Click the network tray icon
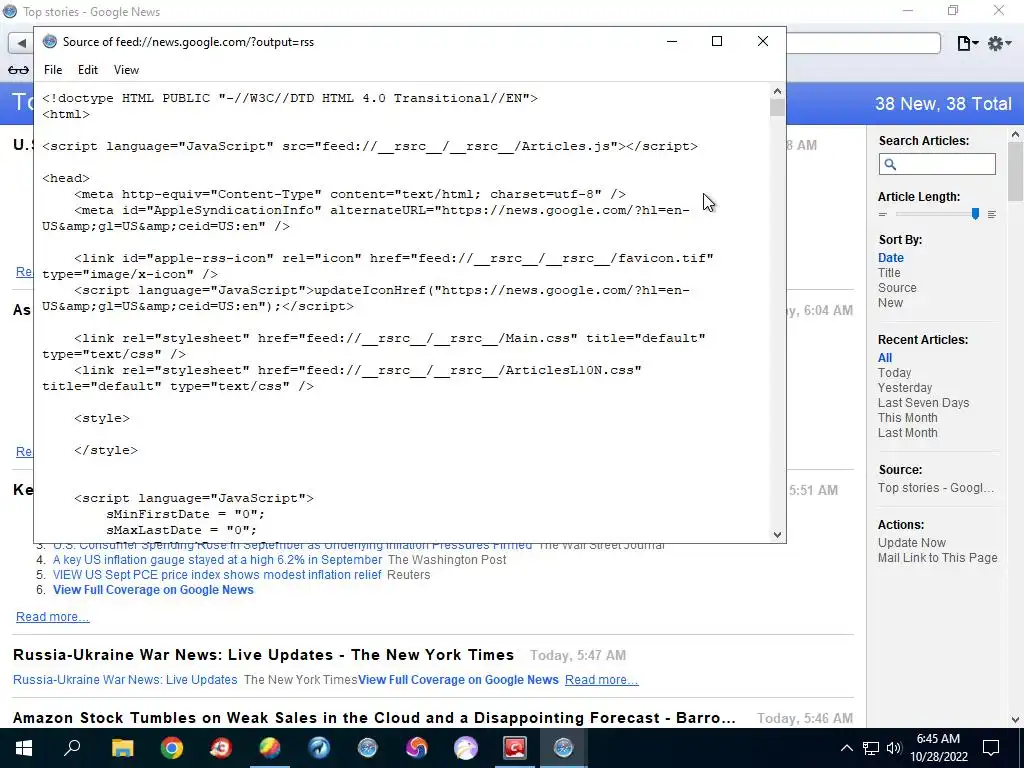 tap(871, 748)
